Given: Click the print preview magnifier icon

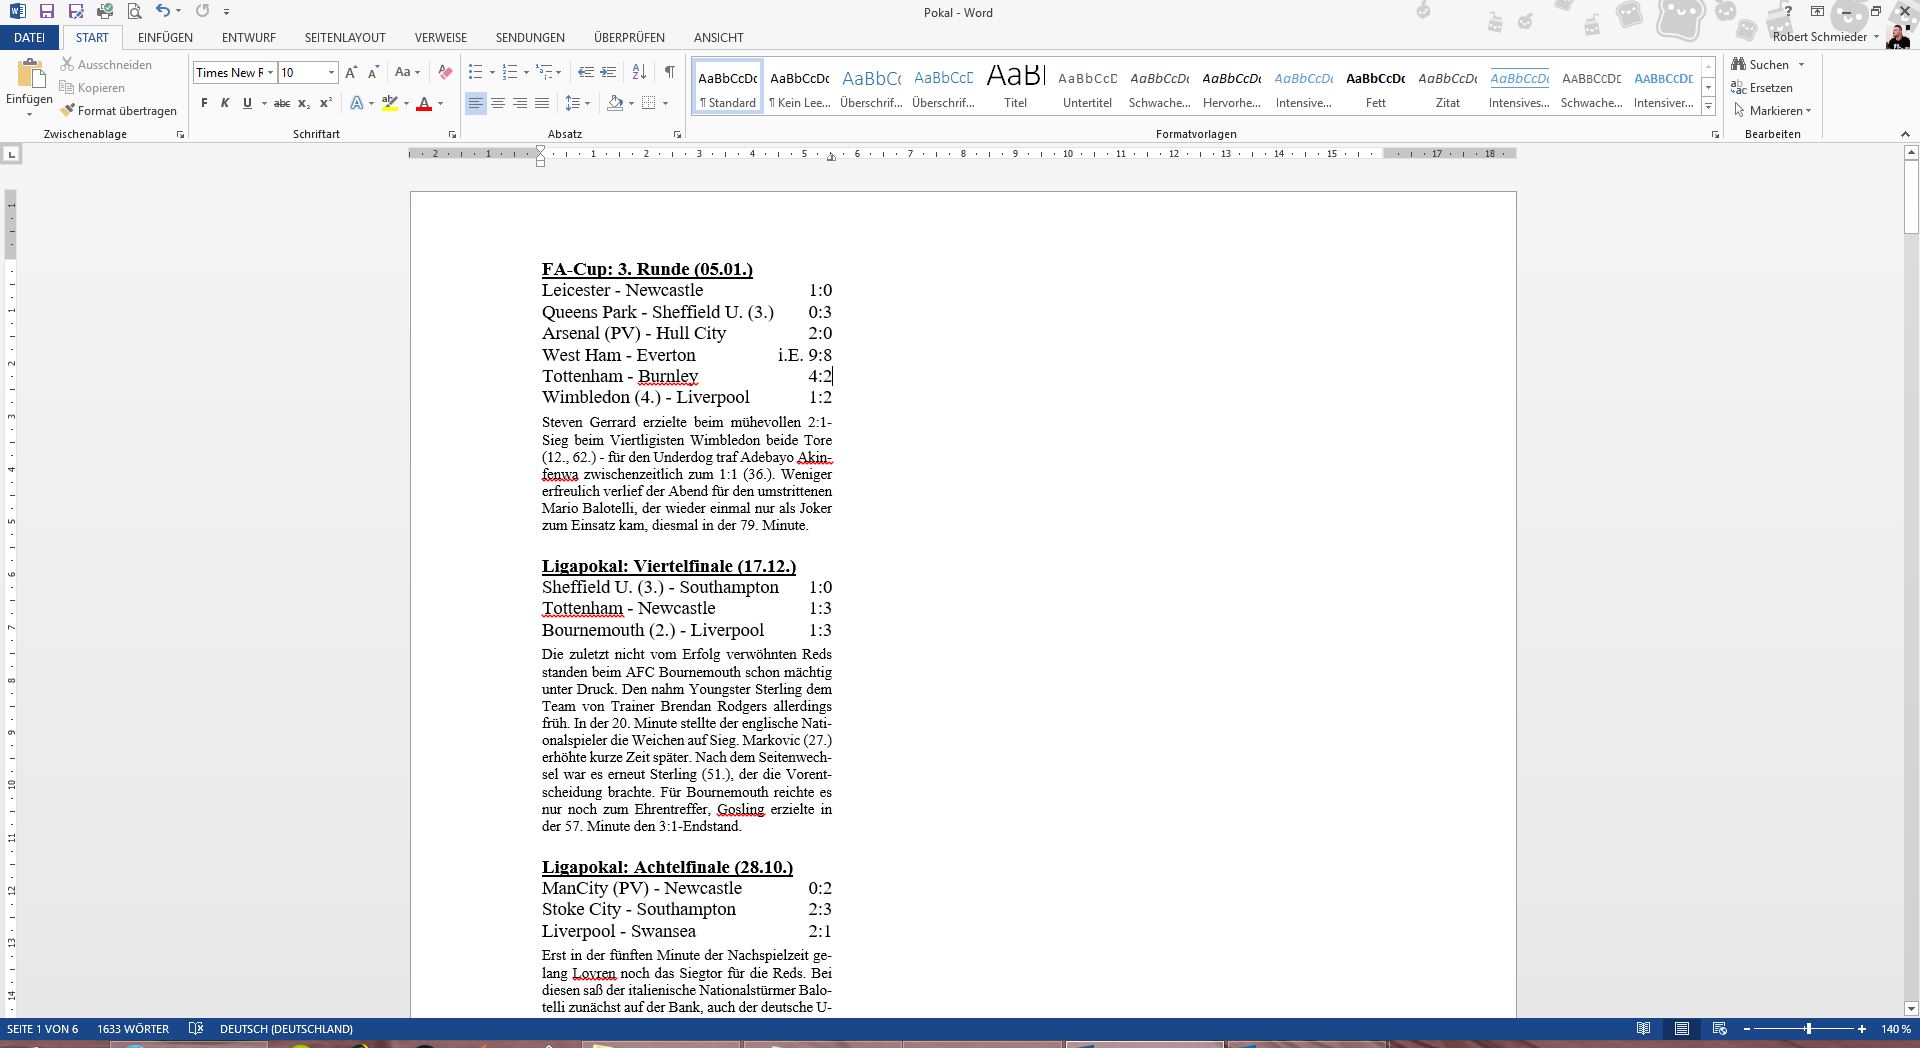Looking at the screenshot, I should 134,12.
